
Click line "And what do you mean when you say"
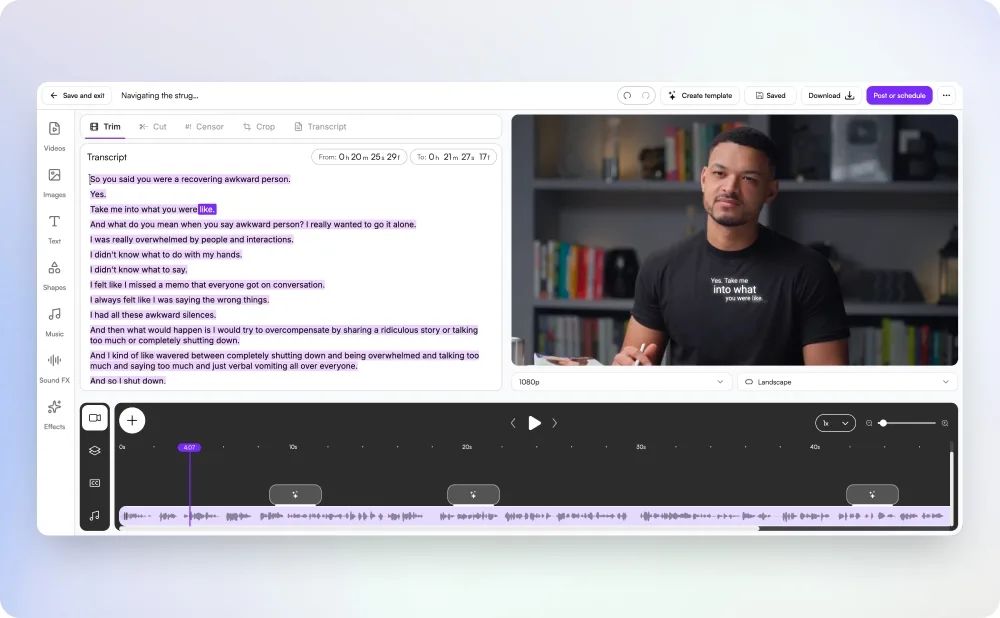point(253,224)
